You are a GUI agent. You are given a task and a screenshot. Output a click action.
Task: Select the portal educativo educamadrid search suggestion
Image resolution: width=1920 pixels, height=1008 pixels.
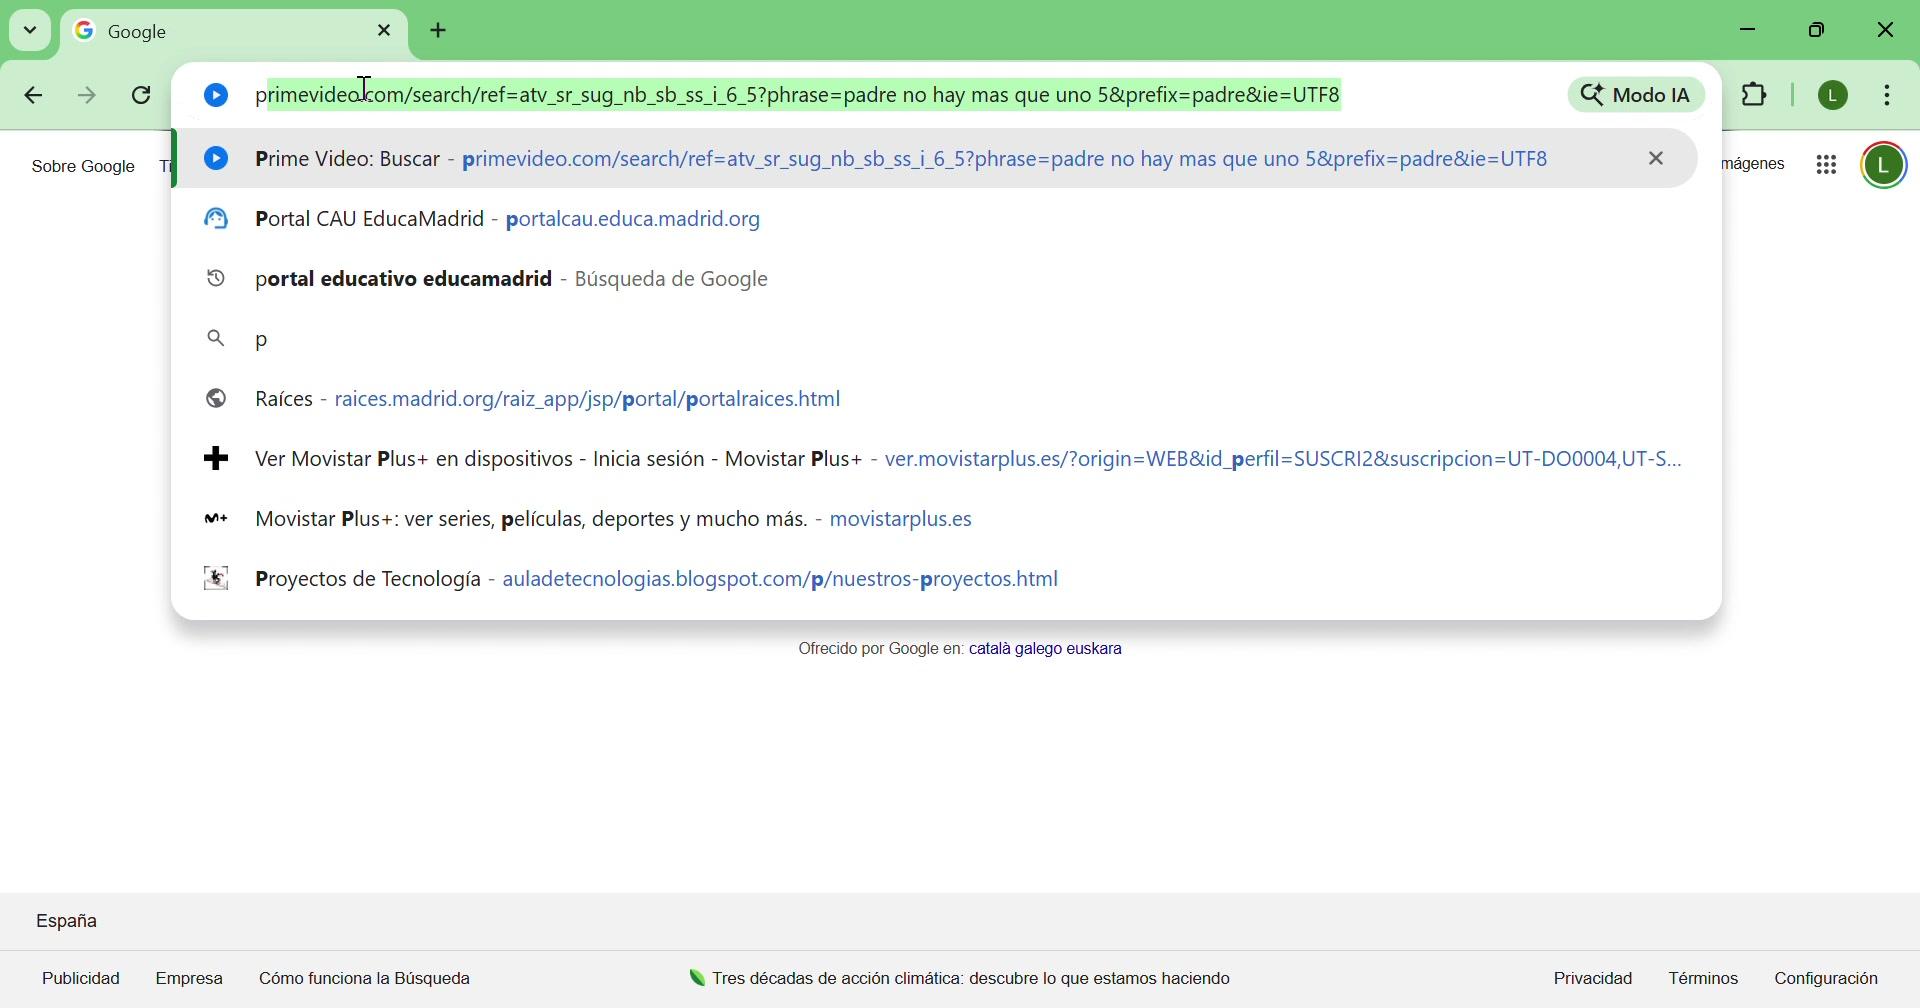[x=935, y=279]
